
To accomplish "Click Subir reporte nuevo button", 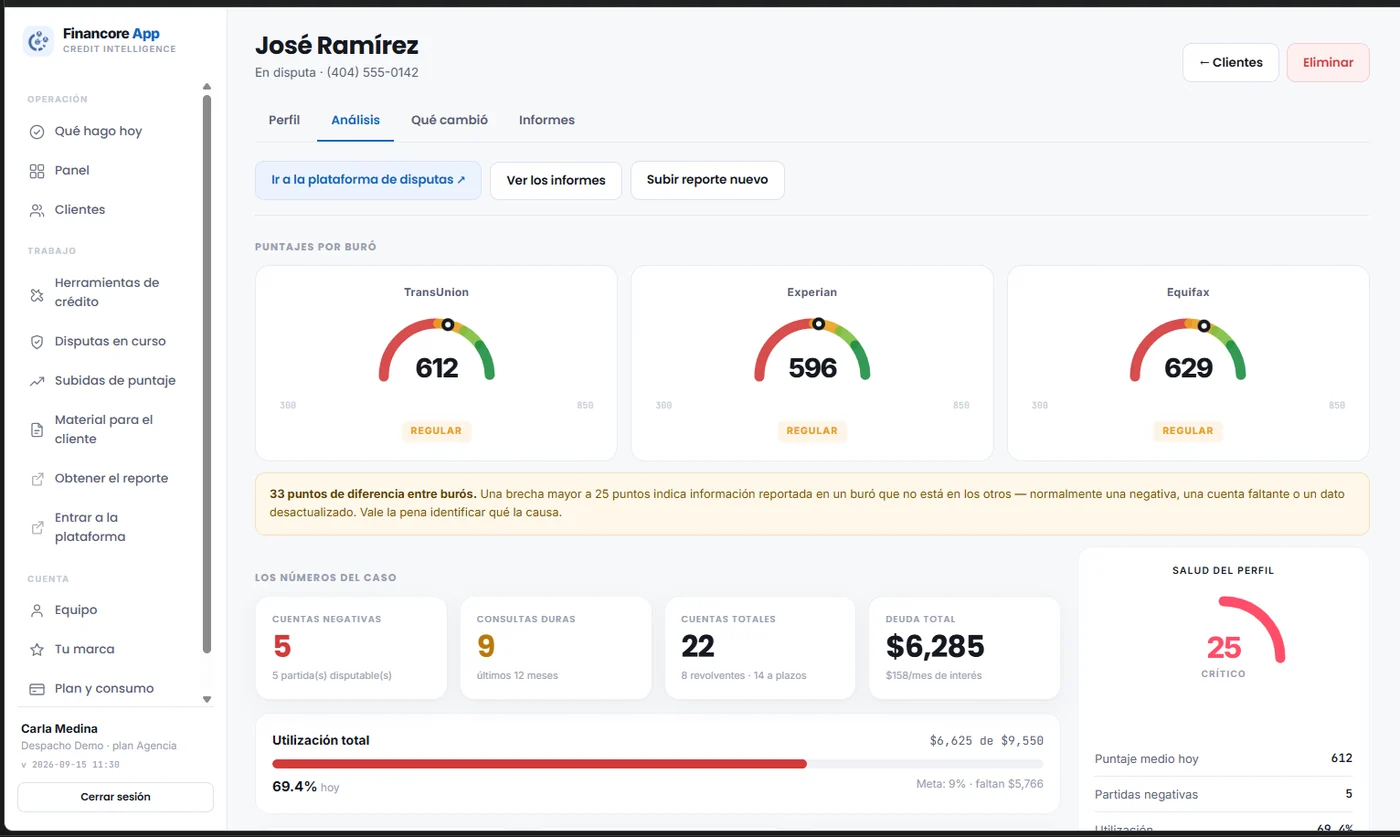I will point(707,180).
